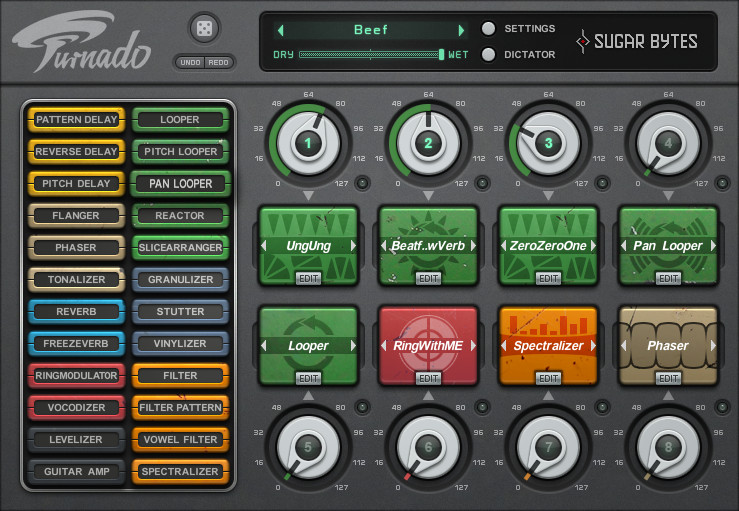Select the beige Phaser effect slot
739x511 pixels.
tap(668, 346)
